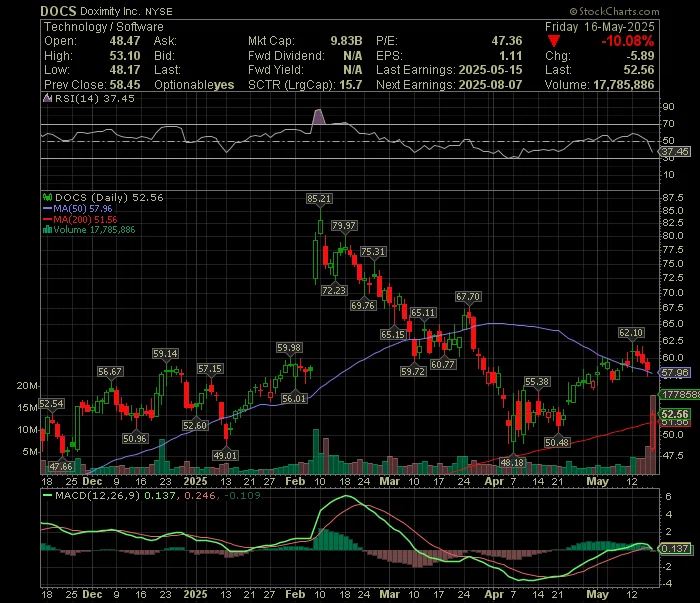Click the Friday 16-May-2025 date
This screenshot has width=700, height=603.
pos(600,27)
